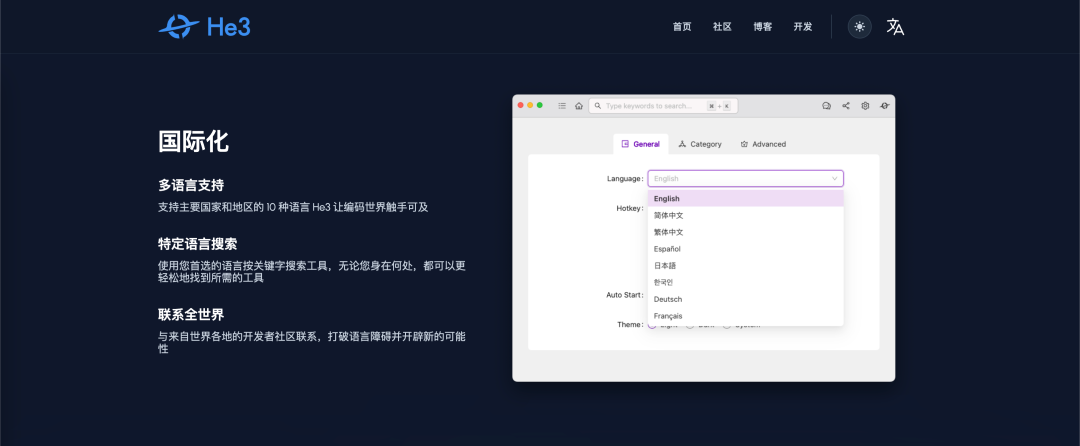Click the share icon in the app toolbar
Image resolution: width=1080 pixels, height=446 pixels.
coord(846,106)
